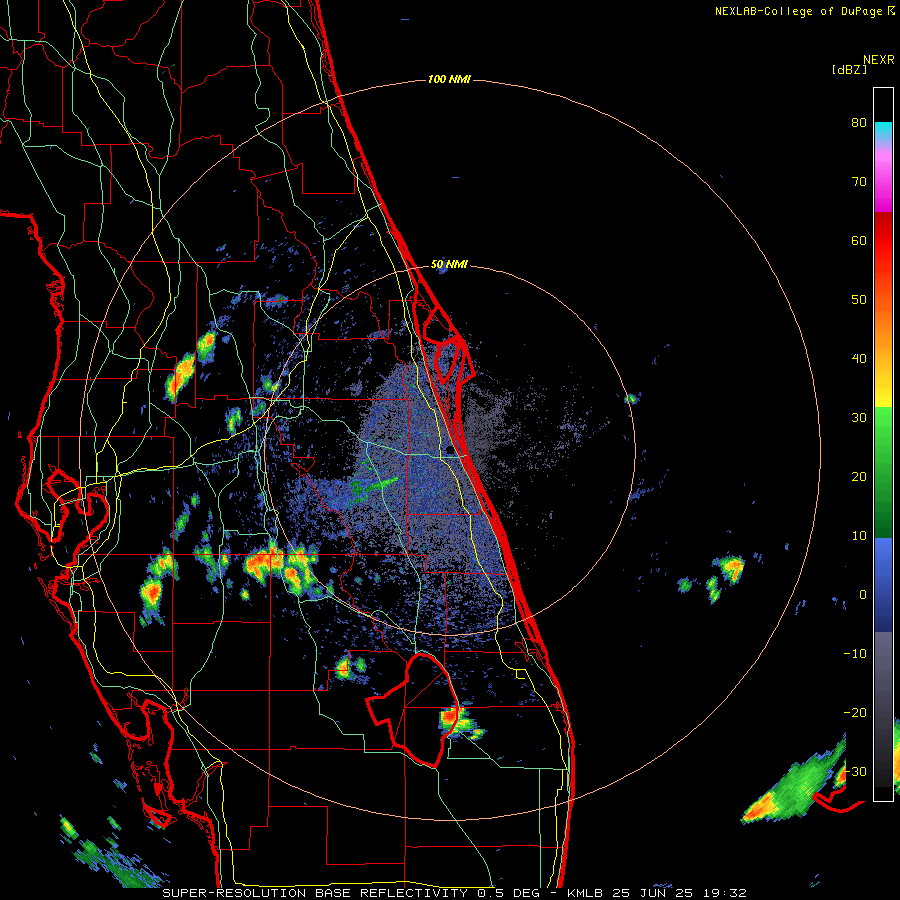Click the -20 value on the dBZ scale
The image size is (900, 900).
pos(855,713)
